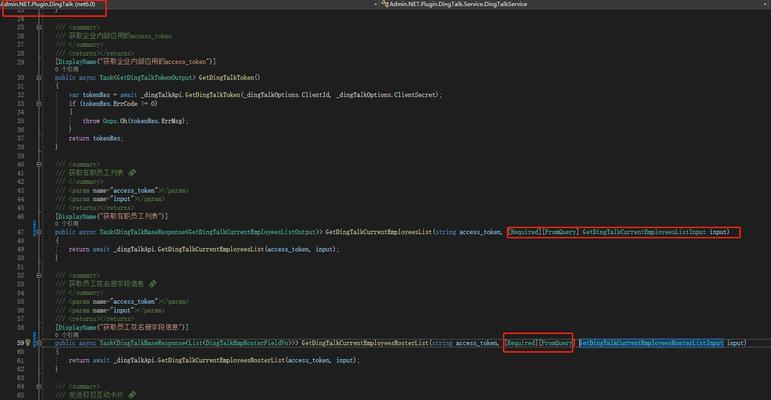This screenshot has height=400, width=771.
Task: Collapse the if block at line 33
Action: [39, 104]
